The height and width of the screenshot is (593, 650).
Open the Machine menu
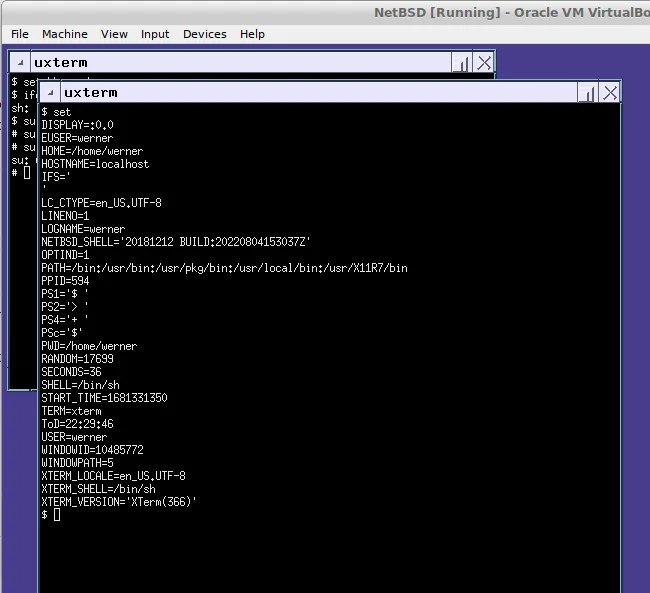point(64,34)
